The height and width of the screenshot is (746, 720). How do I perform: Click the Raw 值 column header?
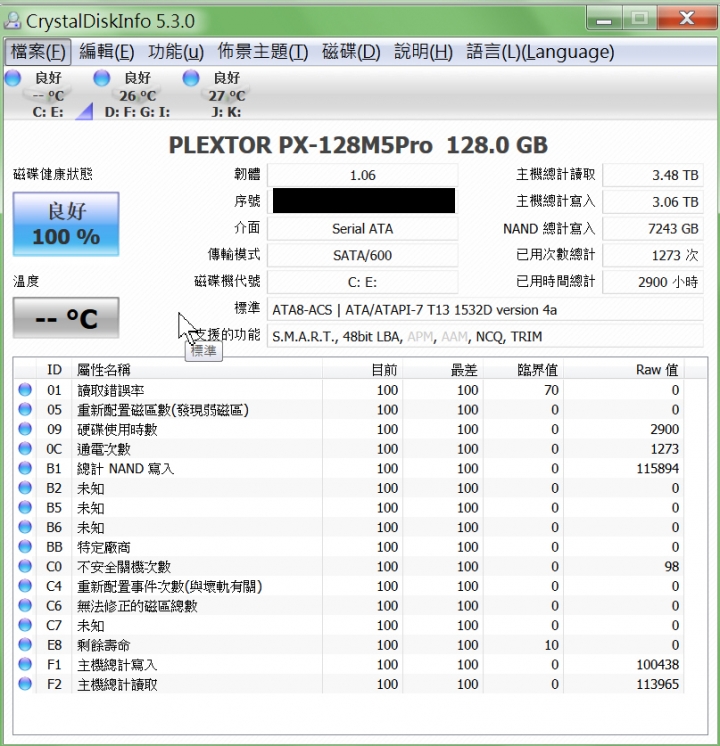tap(624, 370)
